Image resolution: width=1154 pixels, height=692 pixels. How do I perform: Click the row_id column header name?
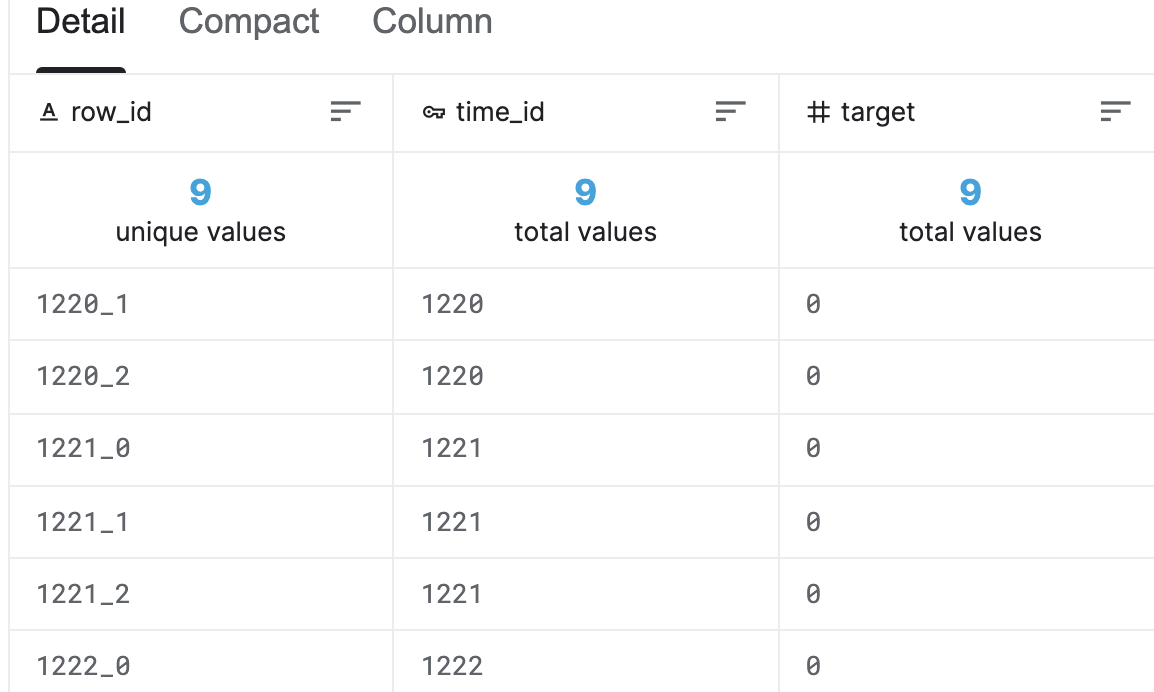pos(111,112)
